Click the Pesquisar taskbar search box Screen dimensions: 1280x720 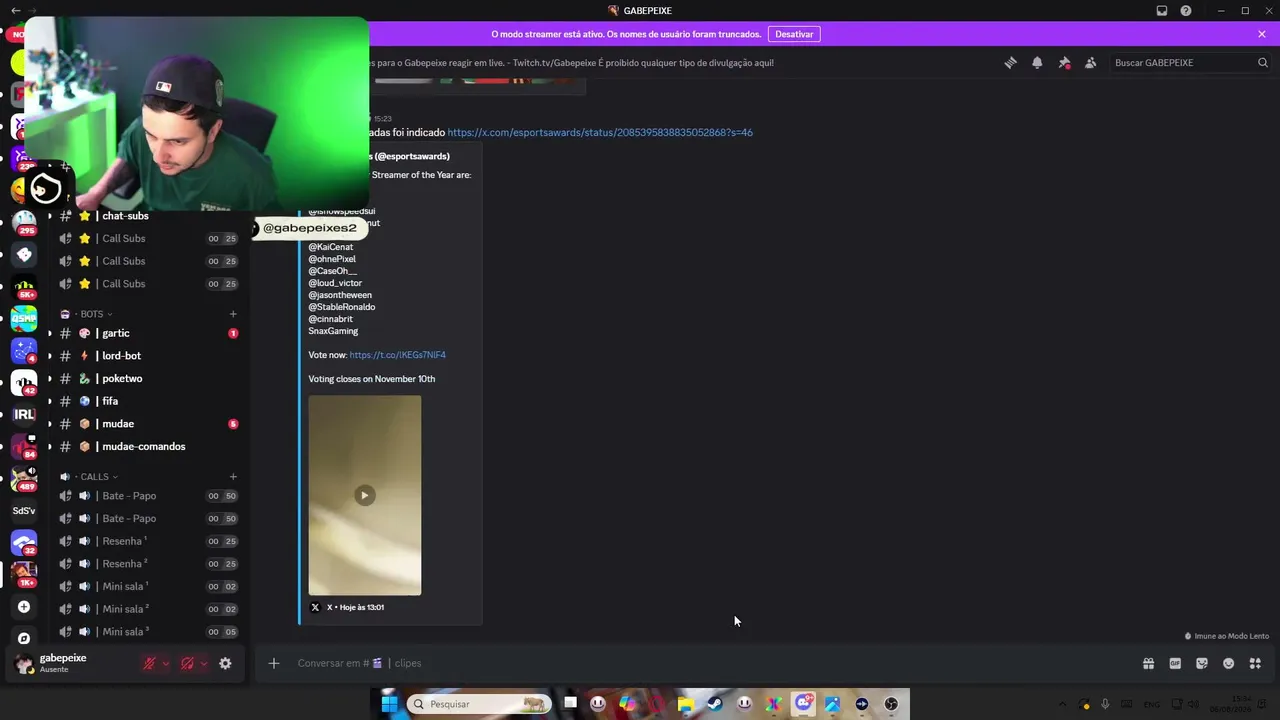[x=480, y=704]
